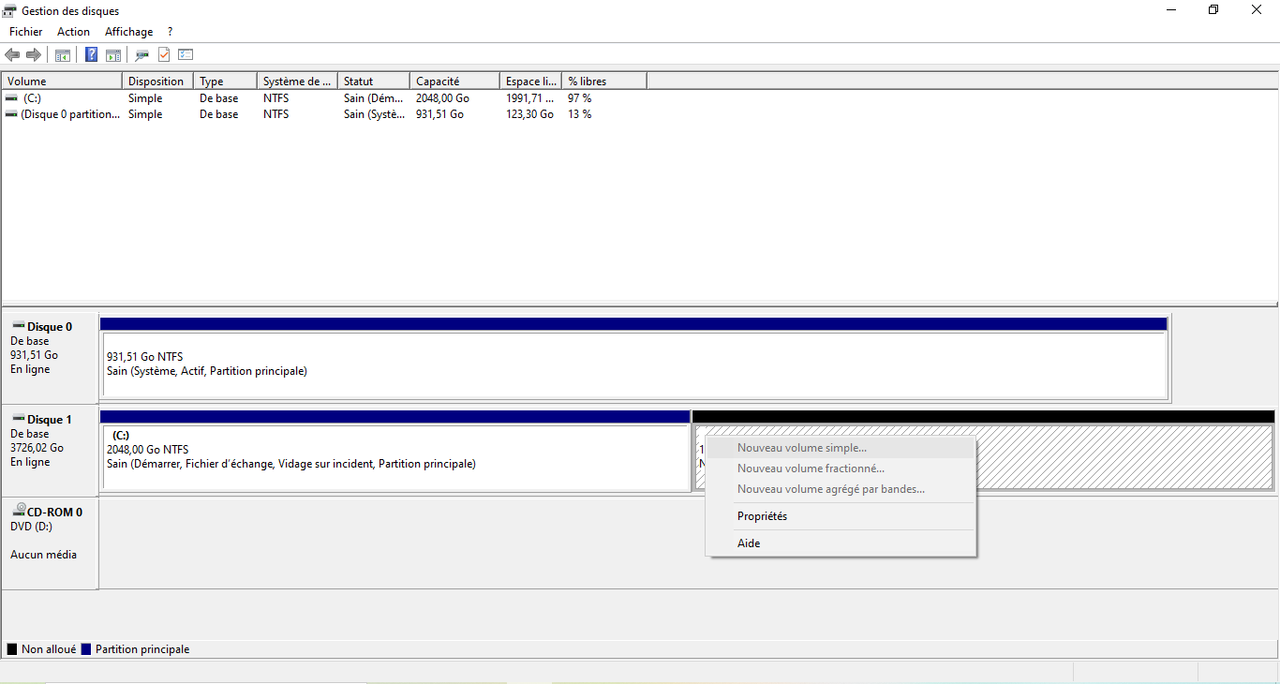Click NTFS cell in the (C:) row
Image resolution: width=1280 pixels, height=684 pixels.
tap(276, 99)
